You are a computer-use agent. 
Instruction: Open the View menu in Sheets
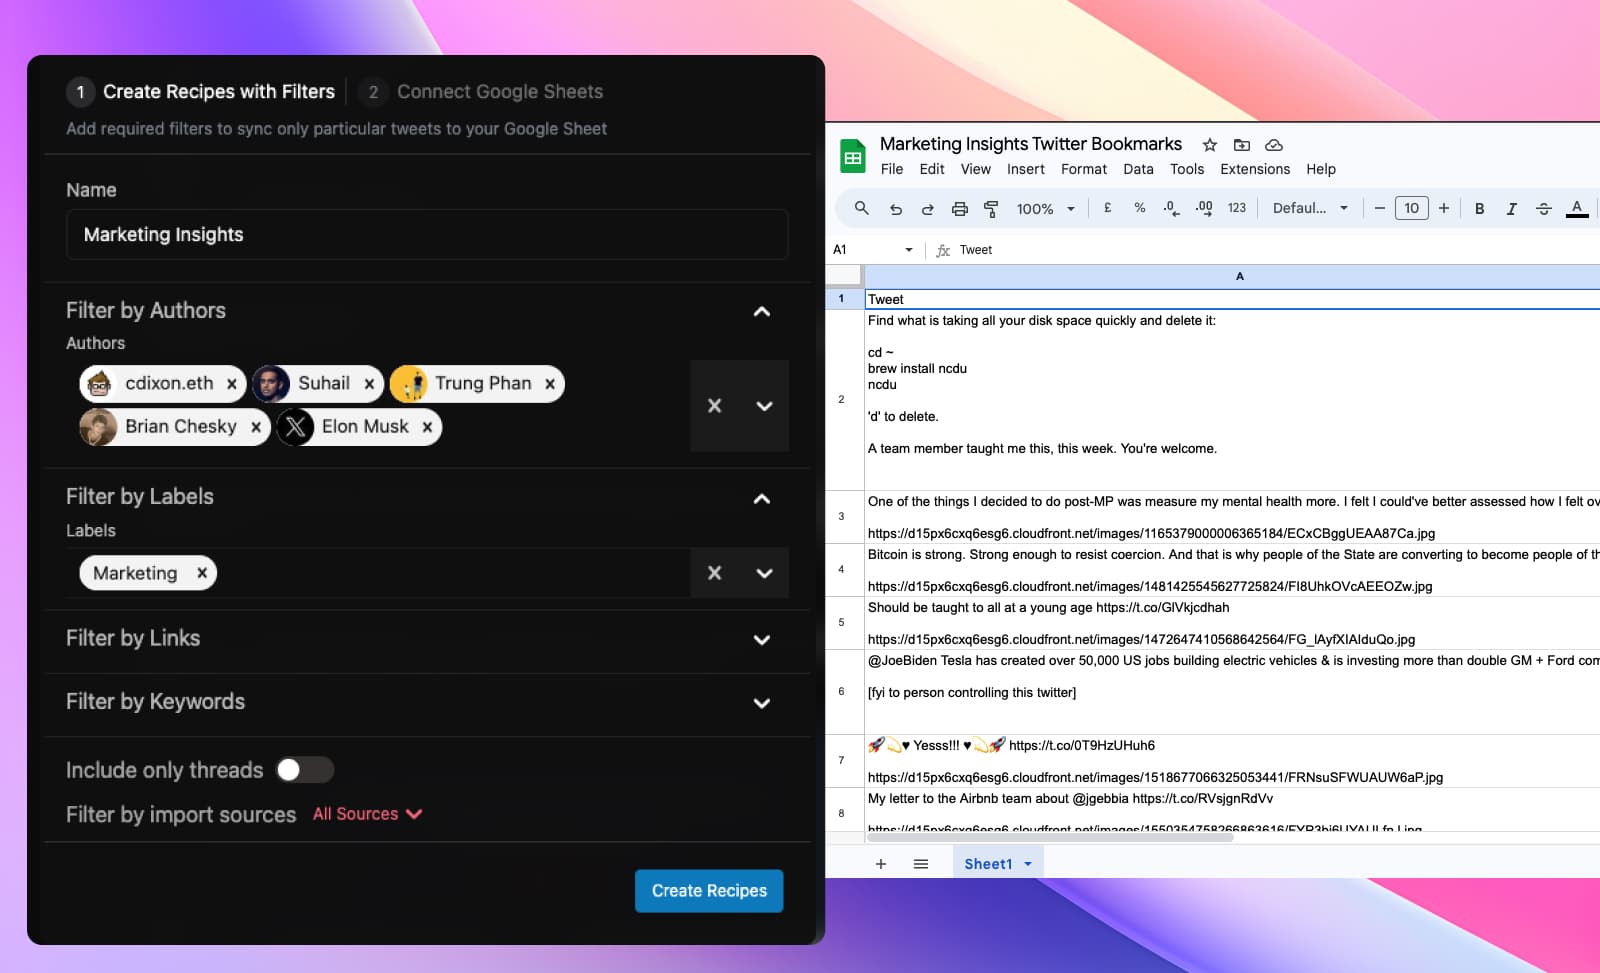(x=976, y=169)
